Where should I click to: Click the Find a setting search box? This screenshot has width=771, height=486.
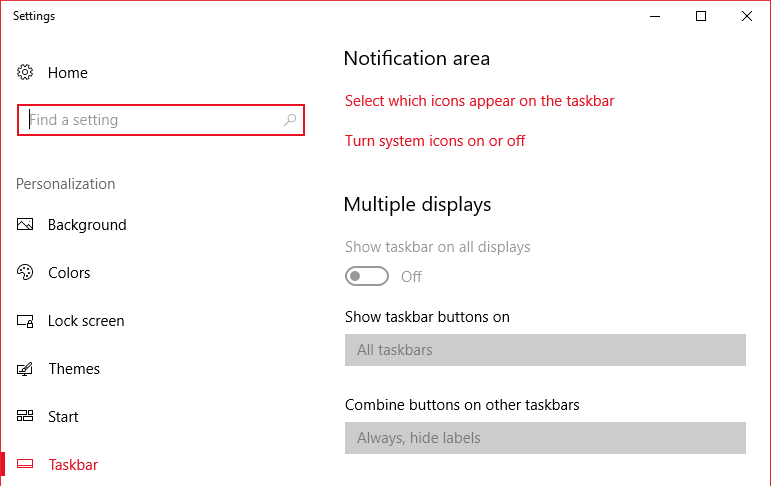(x=161, y=120)
